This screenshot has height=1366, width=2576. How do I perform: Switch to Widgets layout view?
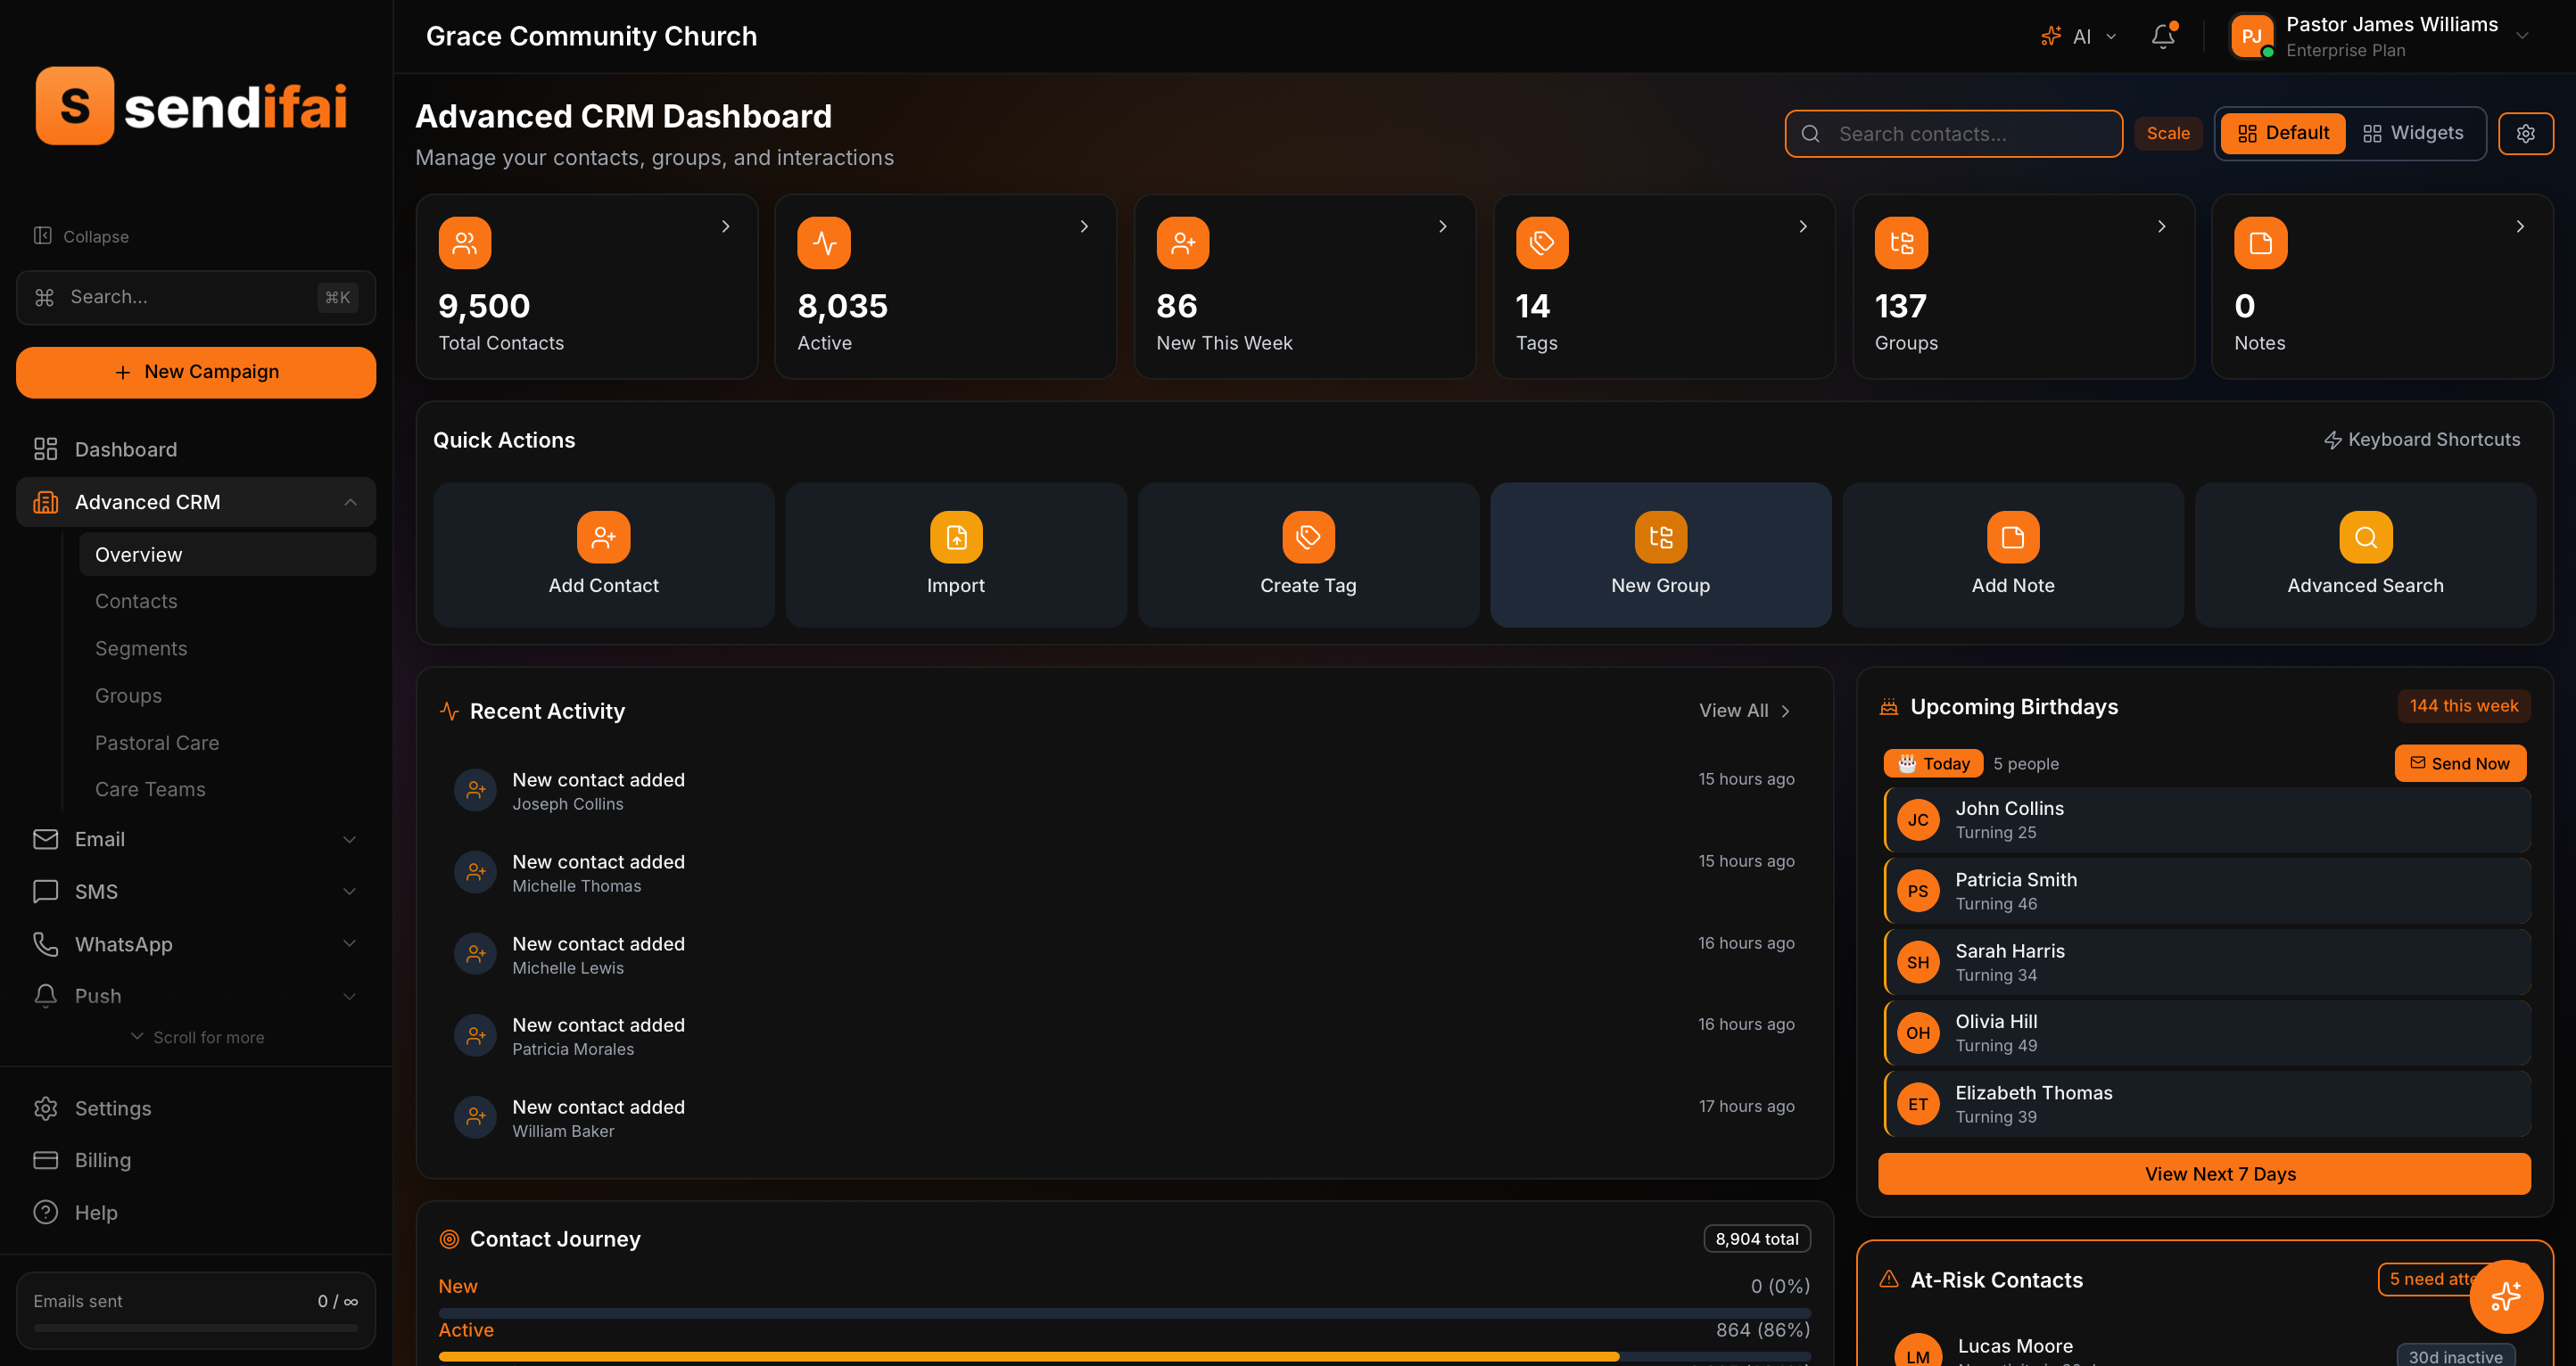(2413, 133)
